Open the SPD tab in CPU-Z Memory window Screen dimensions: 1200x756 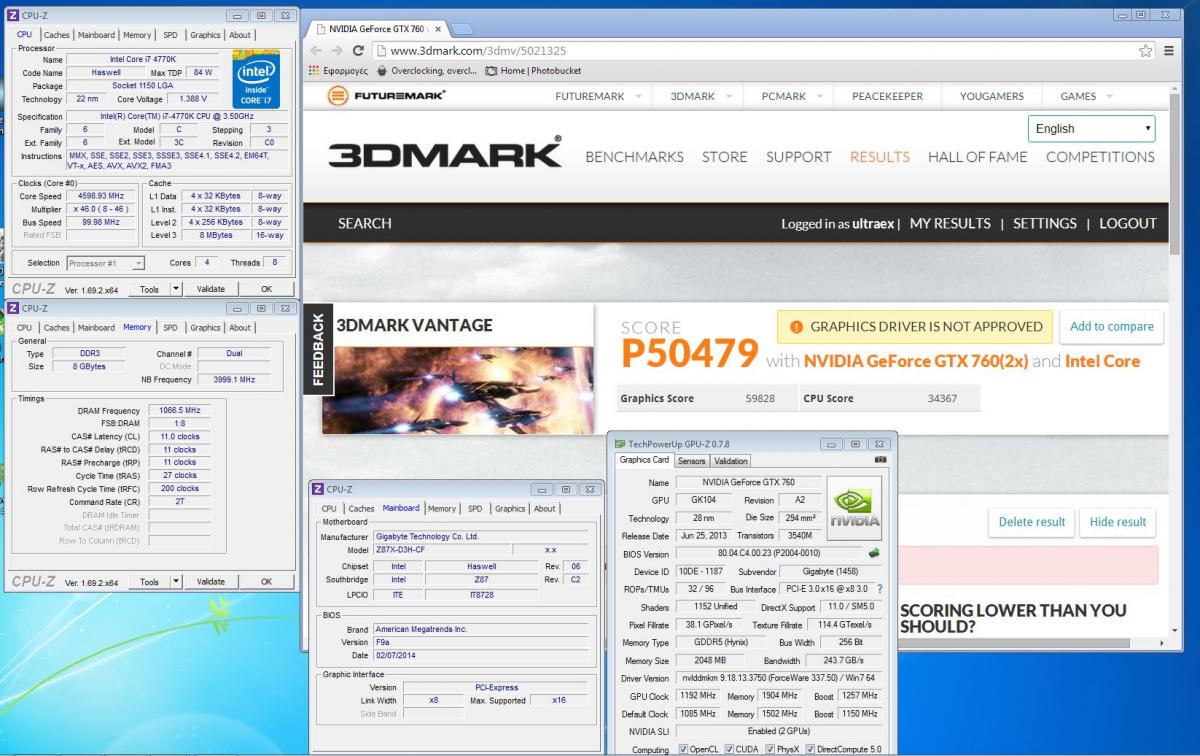pyautogui.click(x=170, y=327)
